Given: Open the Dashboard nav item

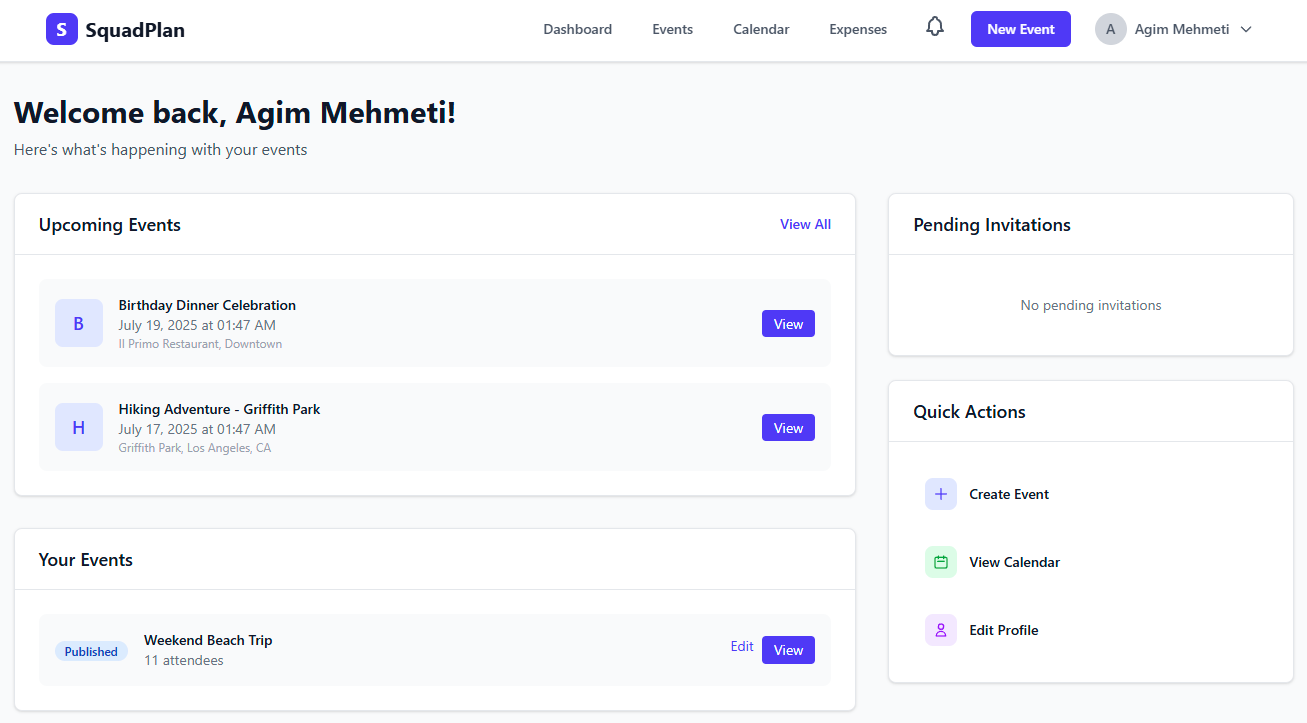Looking at the screenshot, I should coord(577,29).
